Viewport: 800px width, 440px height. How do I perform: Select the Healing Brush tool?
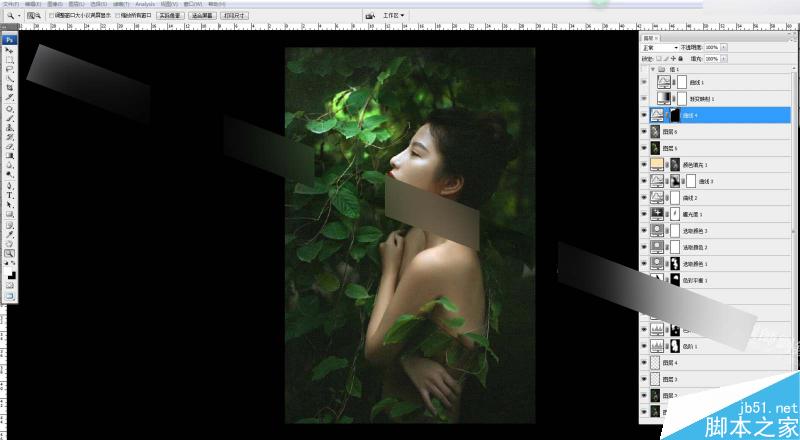pyautogui.click(x=9, y=109)
